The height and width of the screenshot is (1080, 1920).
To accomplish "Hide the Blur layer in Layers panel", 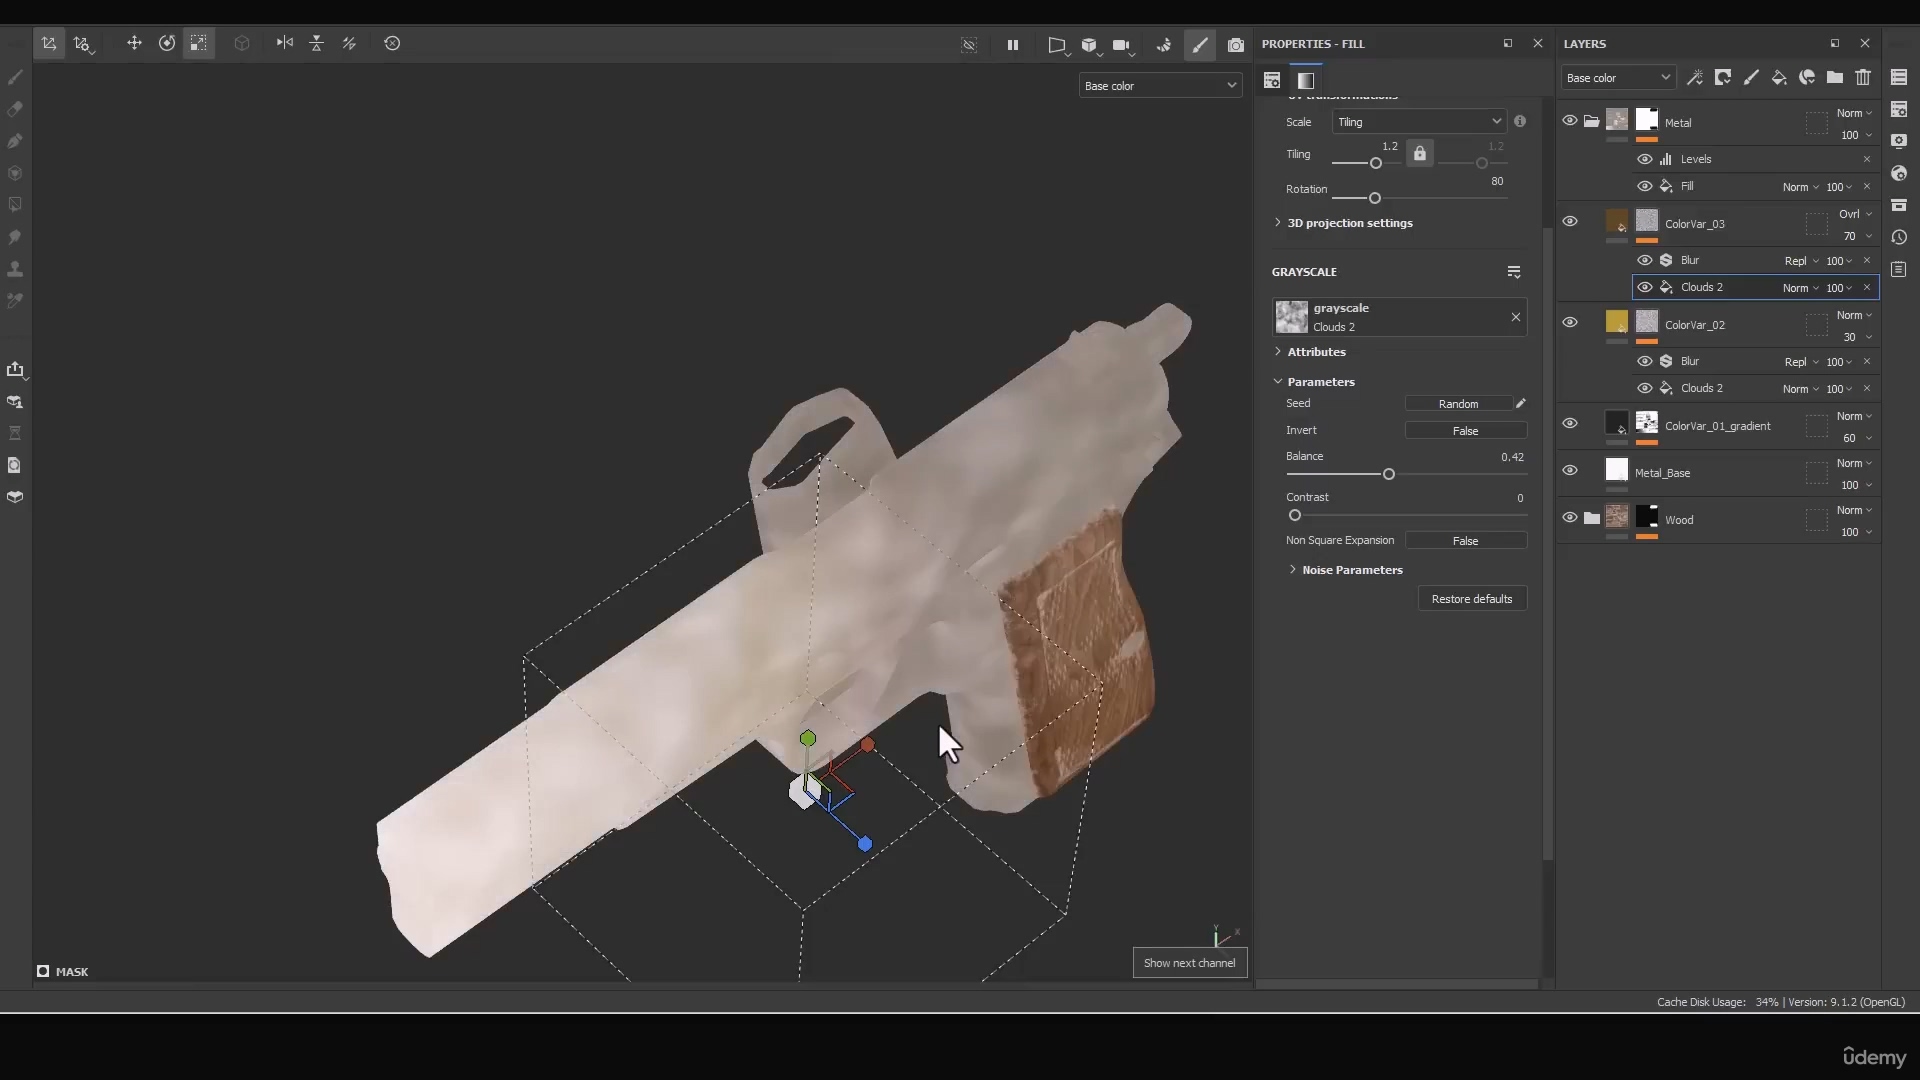I will pos(1644,260).
